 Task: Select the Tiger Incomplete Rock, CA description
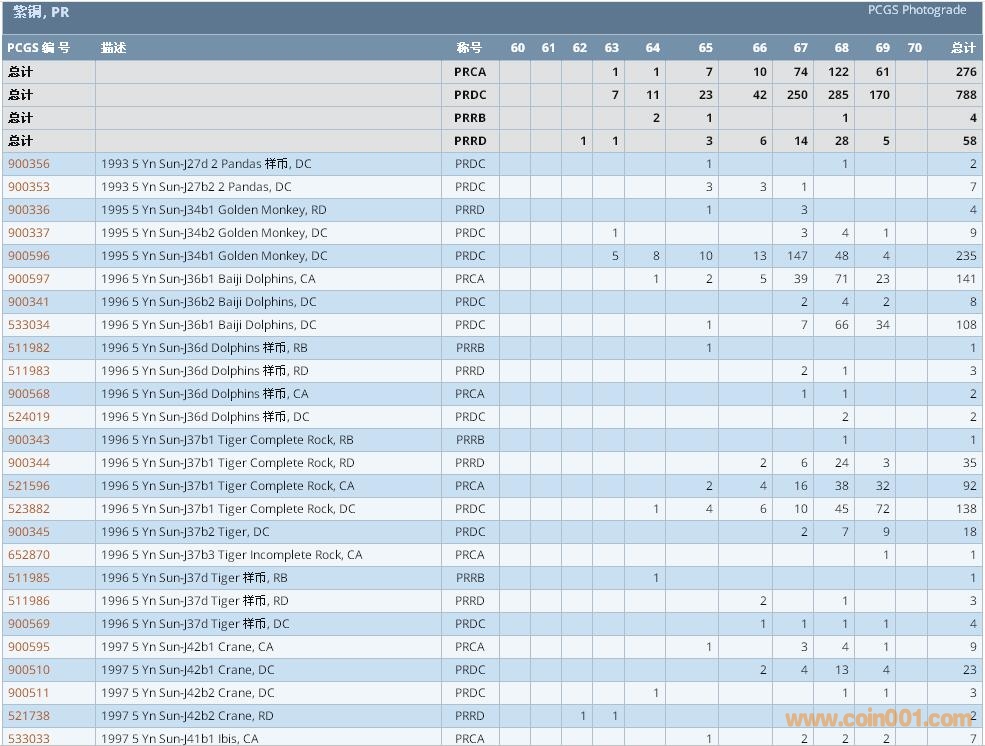[x=232, y=555]
